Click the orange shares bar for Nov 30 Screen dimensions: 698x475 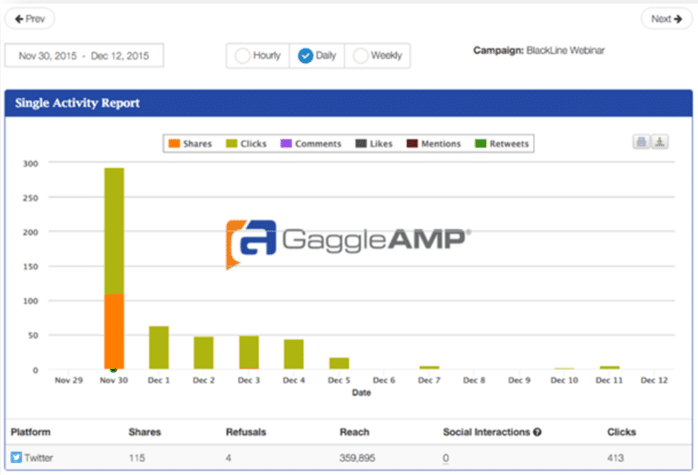pyautogui.click(x=114, y=332)
